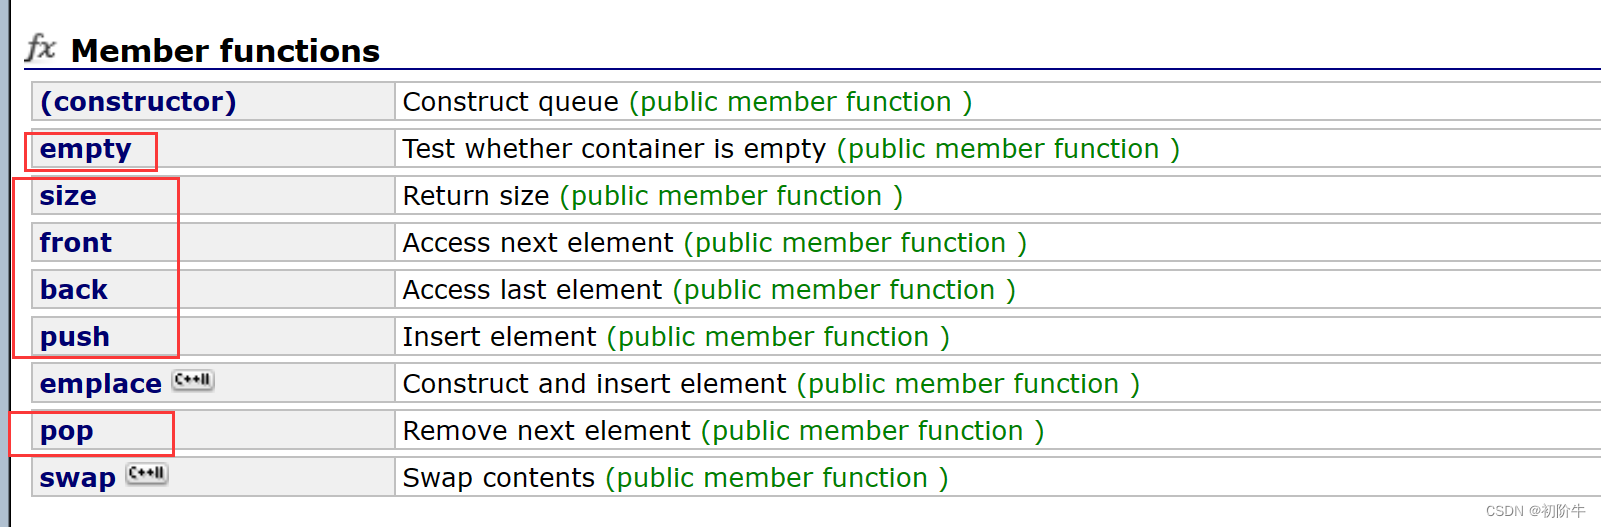Click the CSDN watermark text

(1534, 511)
